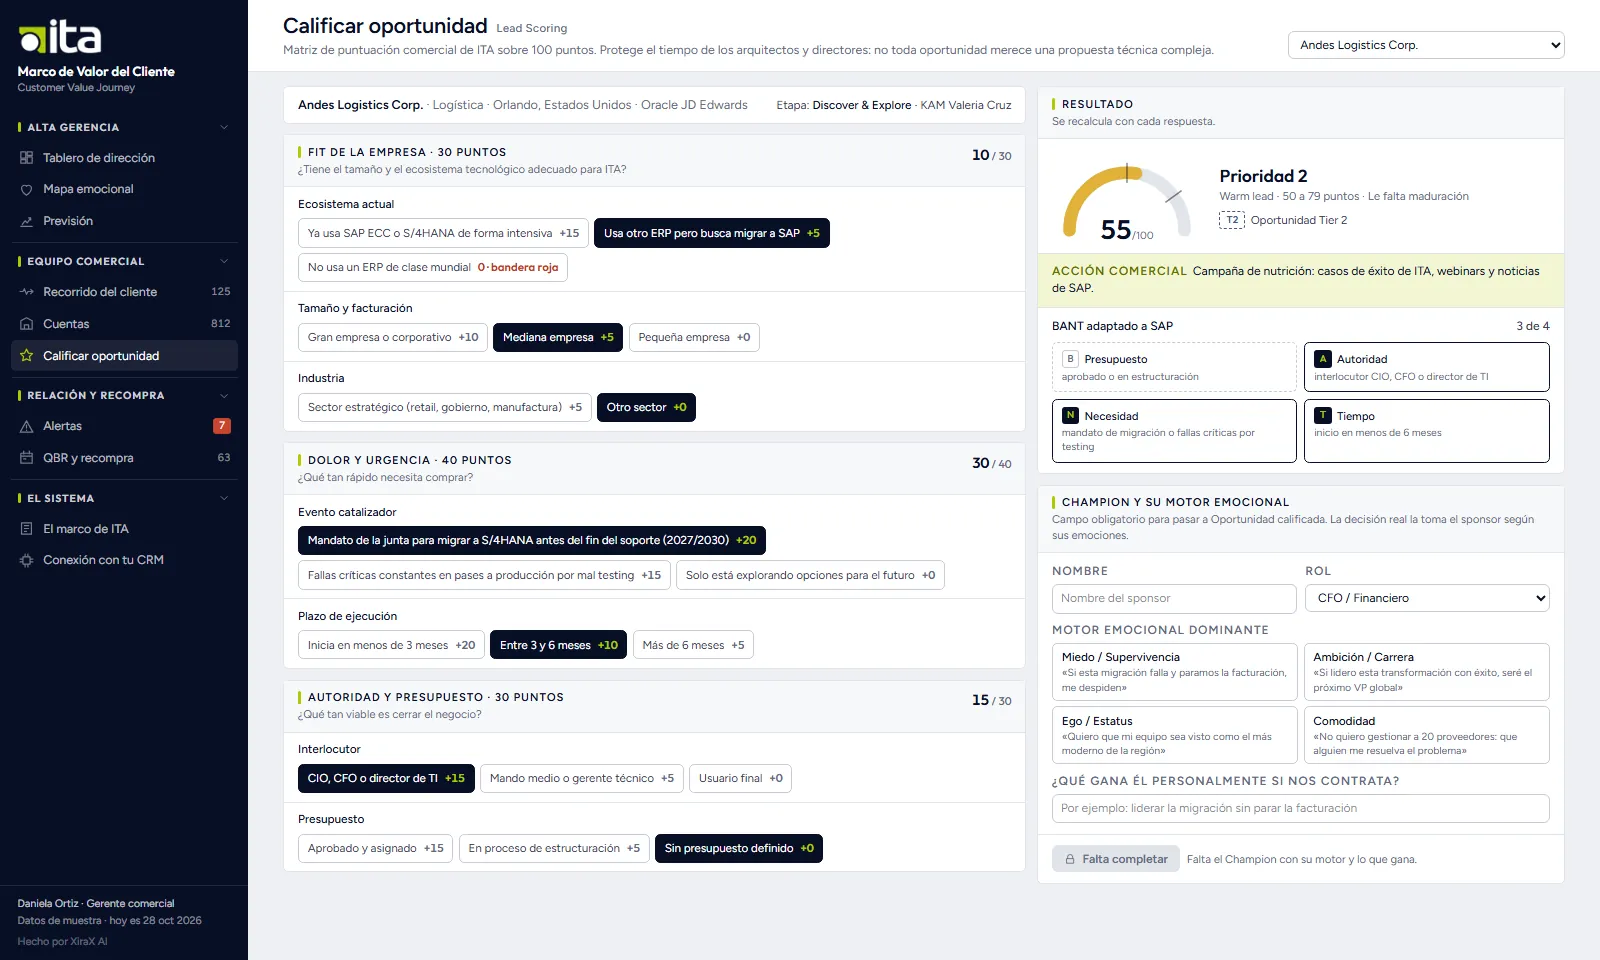Select Ya usa SAP ECC o S/4HANA option
The width and height of the screenshot is (1600, 960).
click(x=443, y=233)
